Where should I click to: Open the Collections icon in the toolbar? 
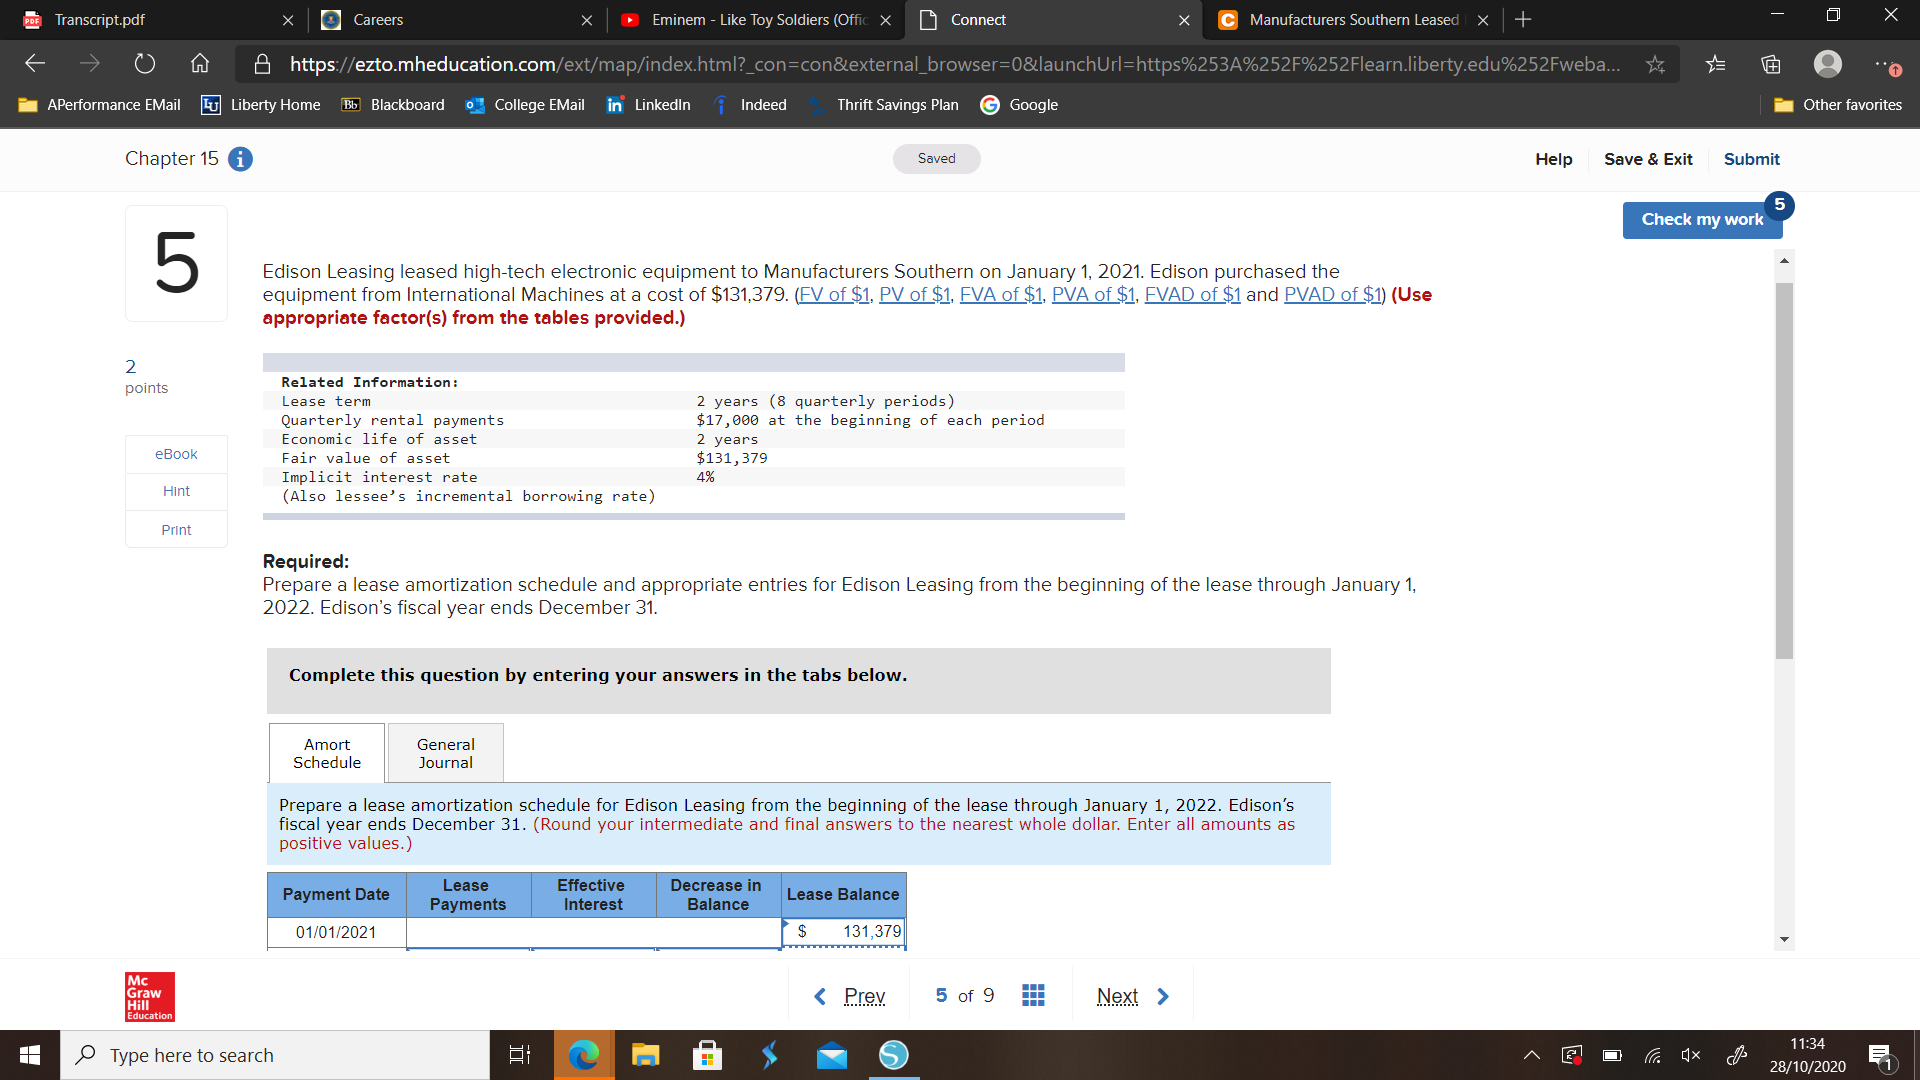(x=1771, y=63)
